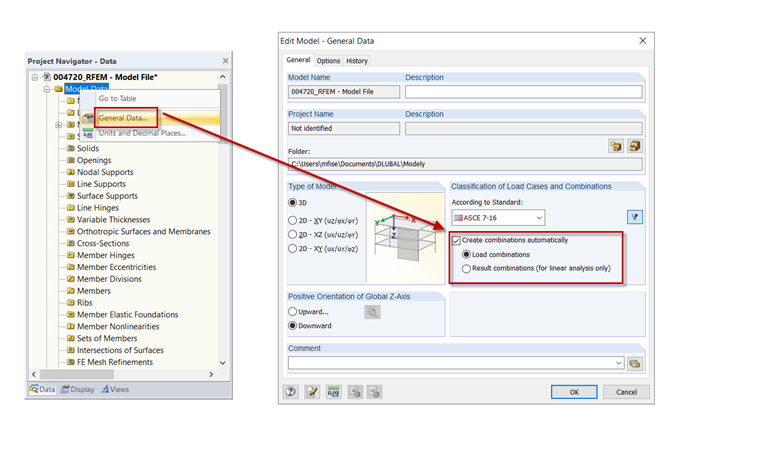Open units and decimal places icon in footer
The image size is (760, 454).
coord(333,391)
